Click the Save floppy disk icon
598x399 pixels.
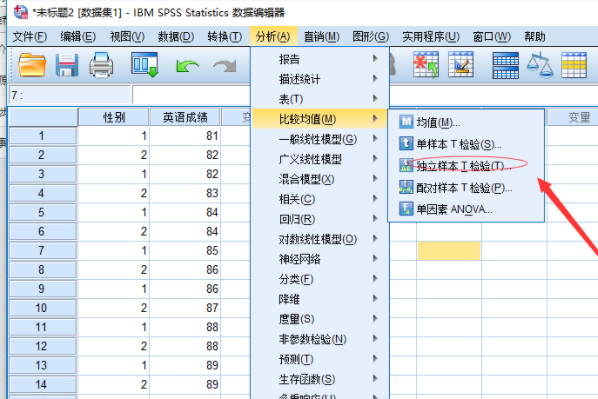click(x=67, y=65)
